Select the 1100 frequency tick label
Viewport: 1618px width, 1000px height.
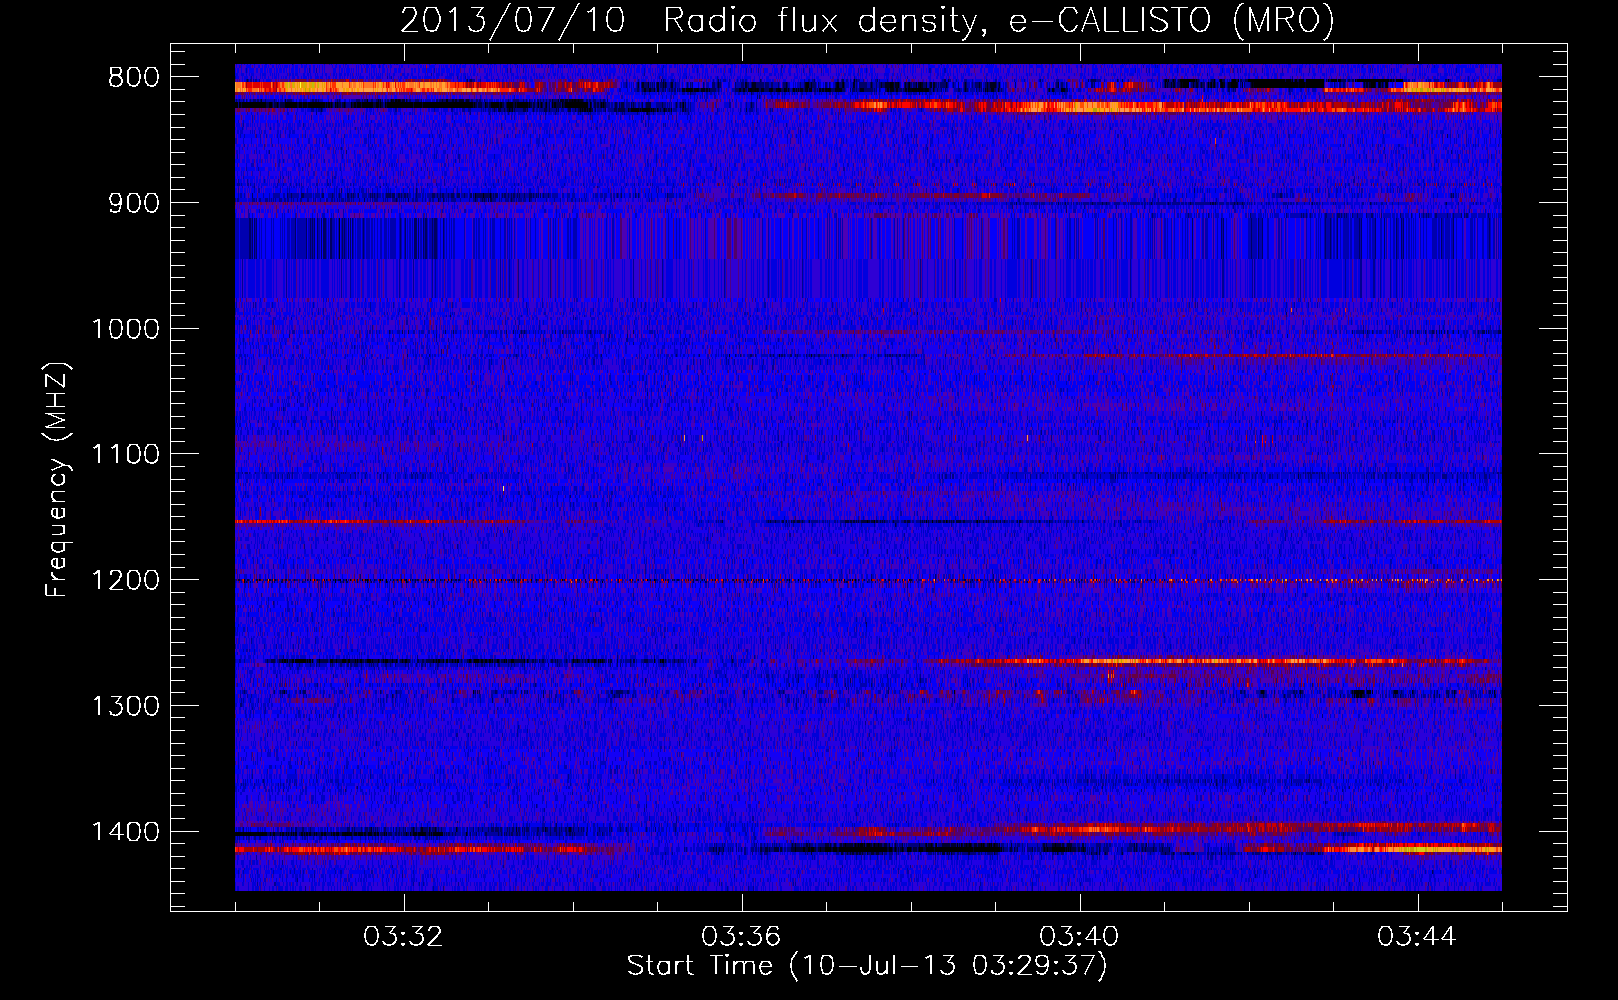(125, 454)
